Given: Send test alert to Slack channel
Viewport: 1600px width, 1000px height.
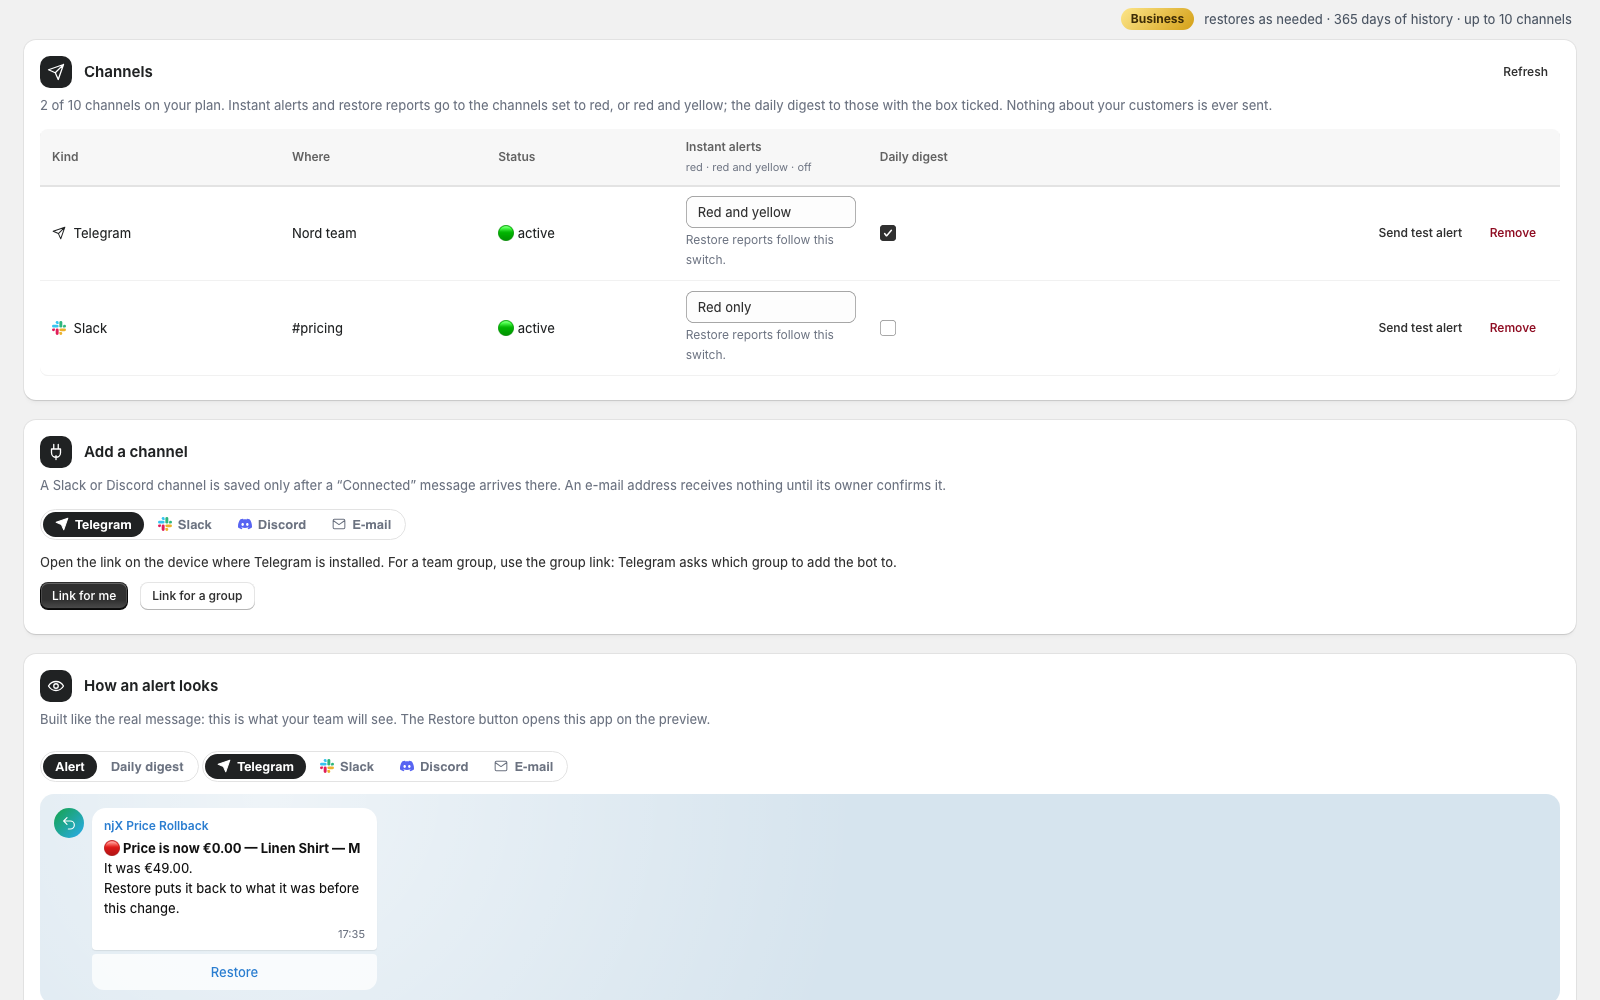Looking at the screenshot, I should pos(1420,328).
